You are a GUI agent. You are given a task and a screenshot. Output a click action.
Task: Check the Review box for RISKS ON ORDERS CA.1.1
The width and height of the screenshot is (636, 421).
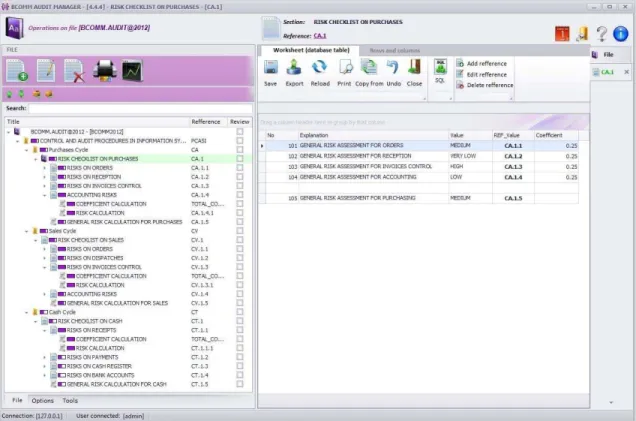tap(240, 168)
